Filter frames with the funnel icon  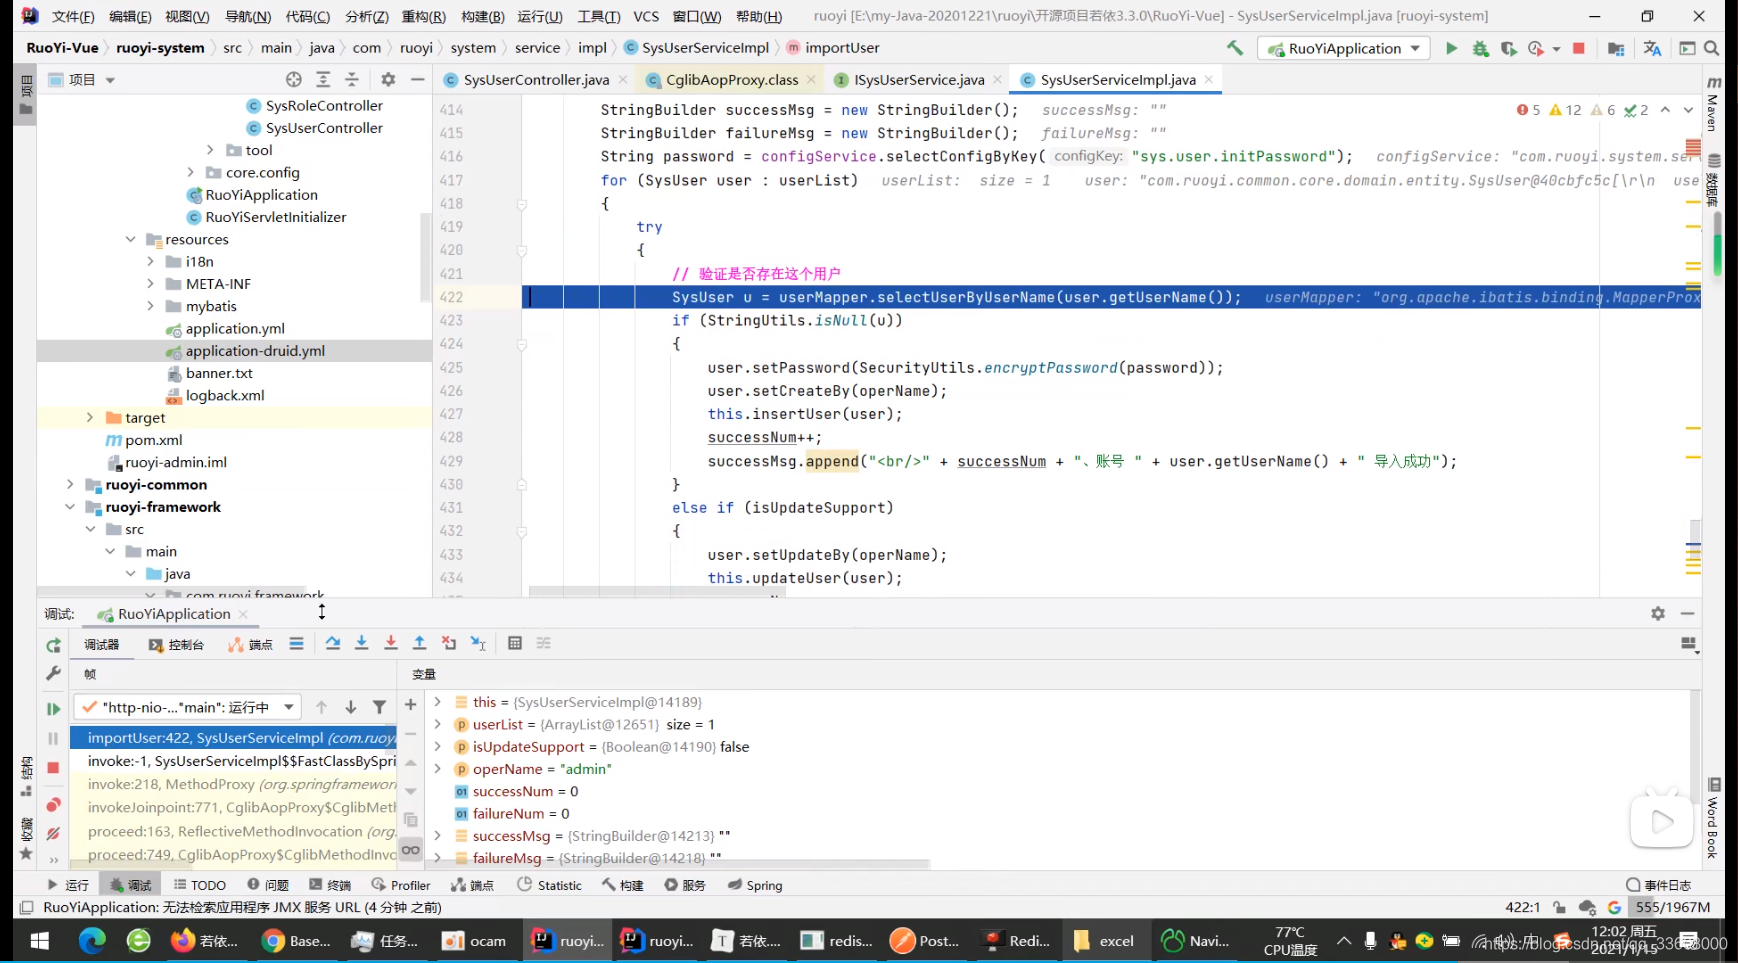(380, 707)
